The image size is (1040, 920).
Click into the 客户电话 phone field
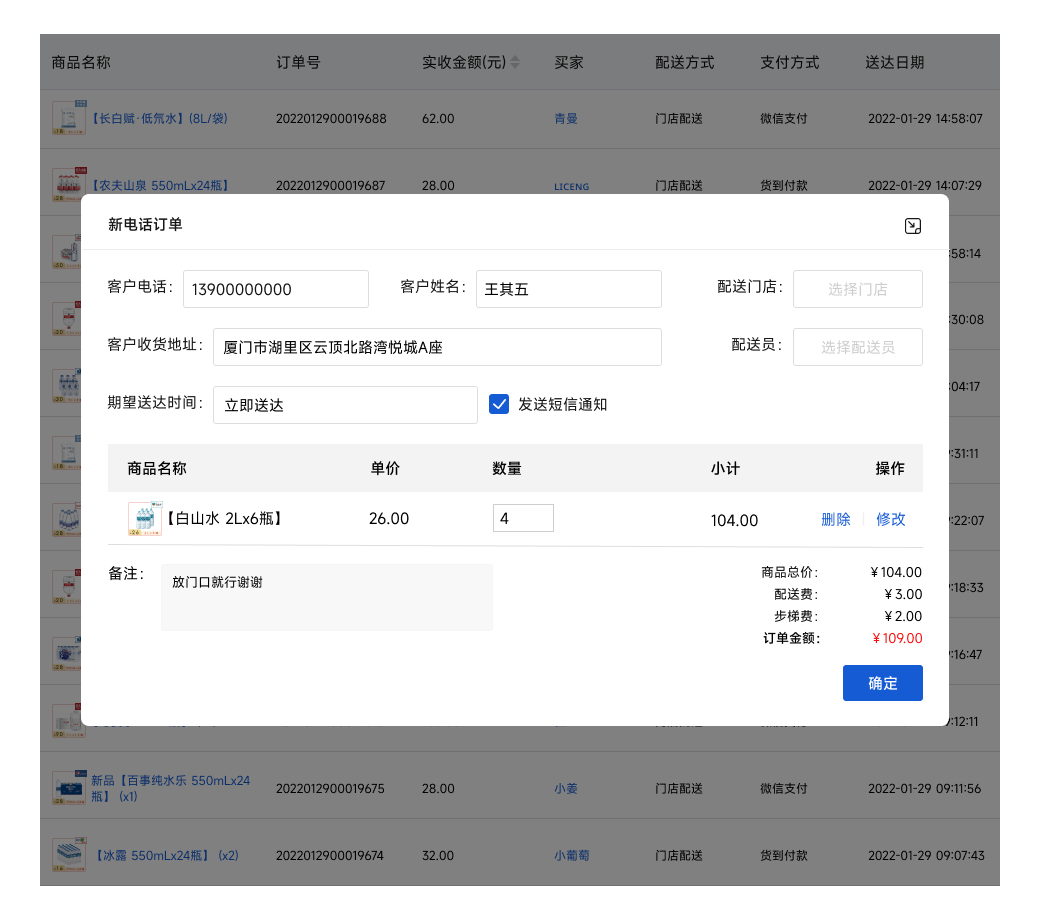coord(275,289)
